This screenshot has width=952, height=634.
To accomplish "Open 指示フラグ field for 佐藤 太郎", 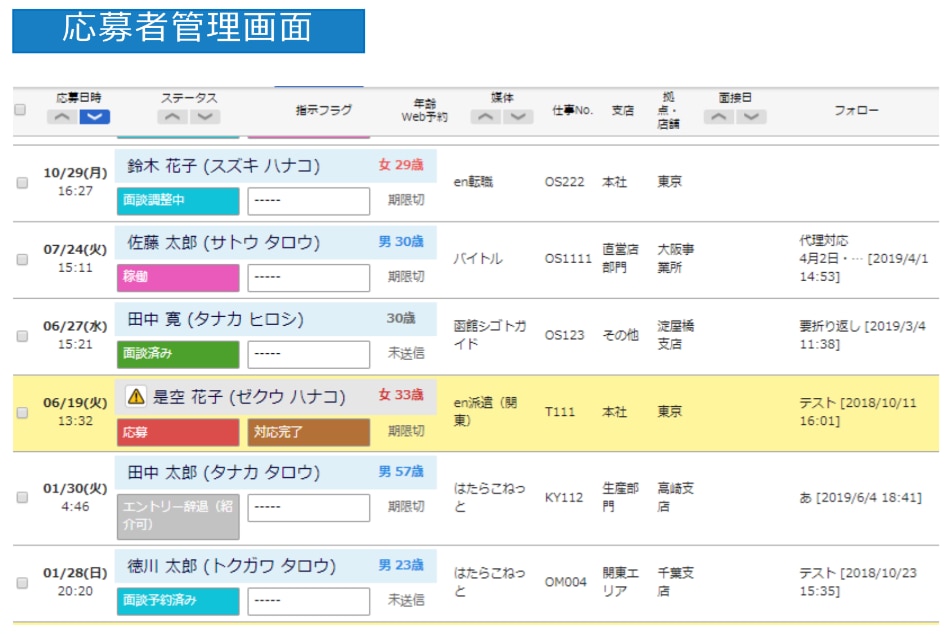I will (308, 277).
